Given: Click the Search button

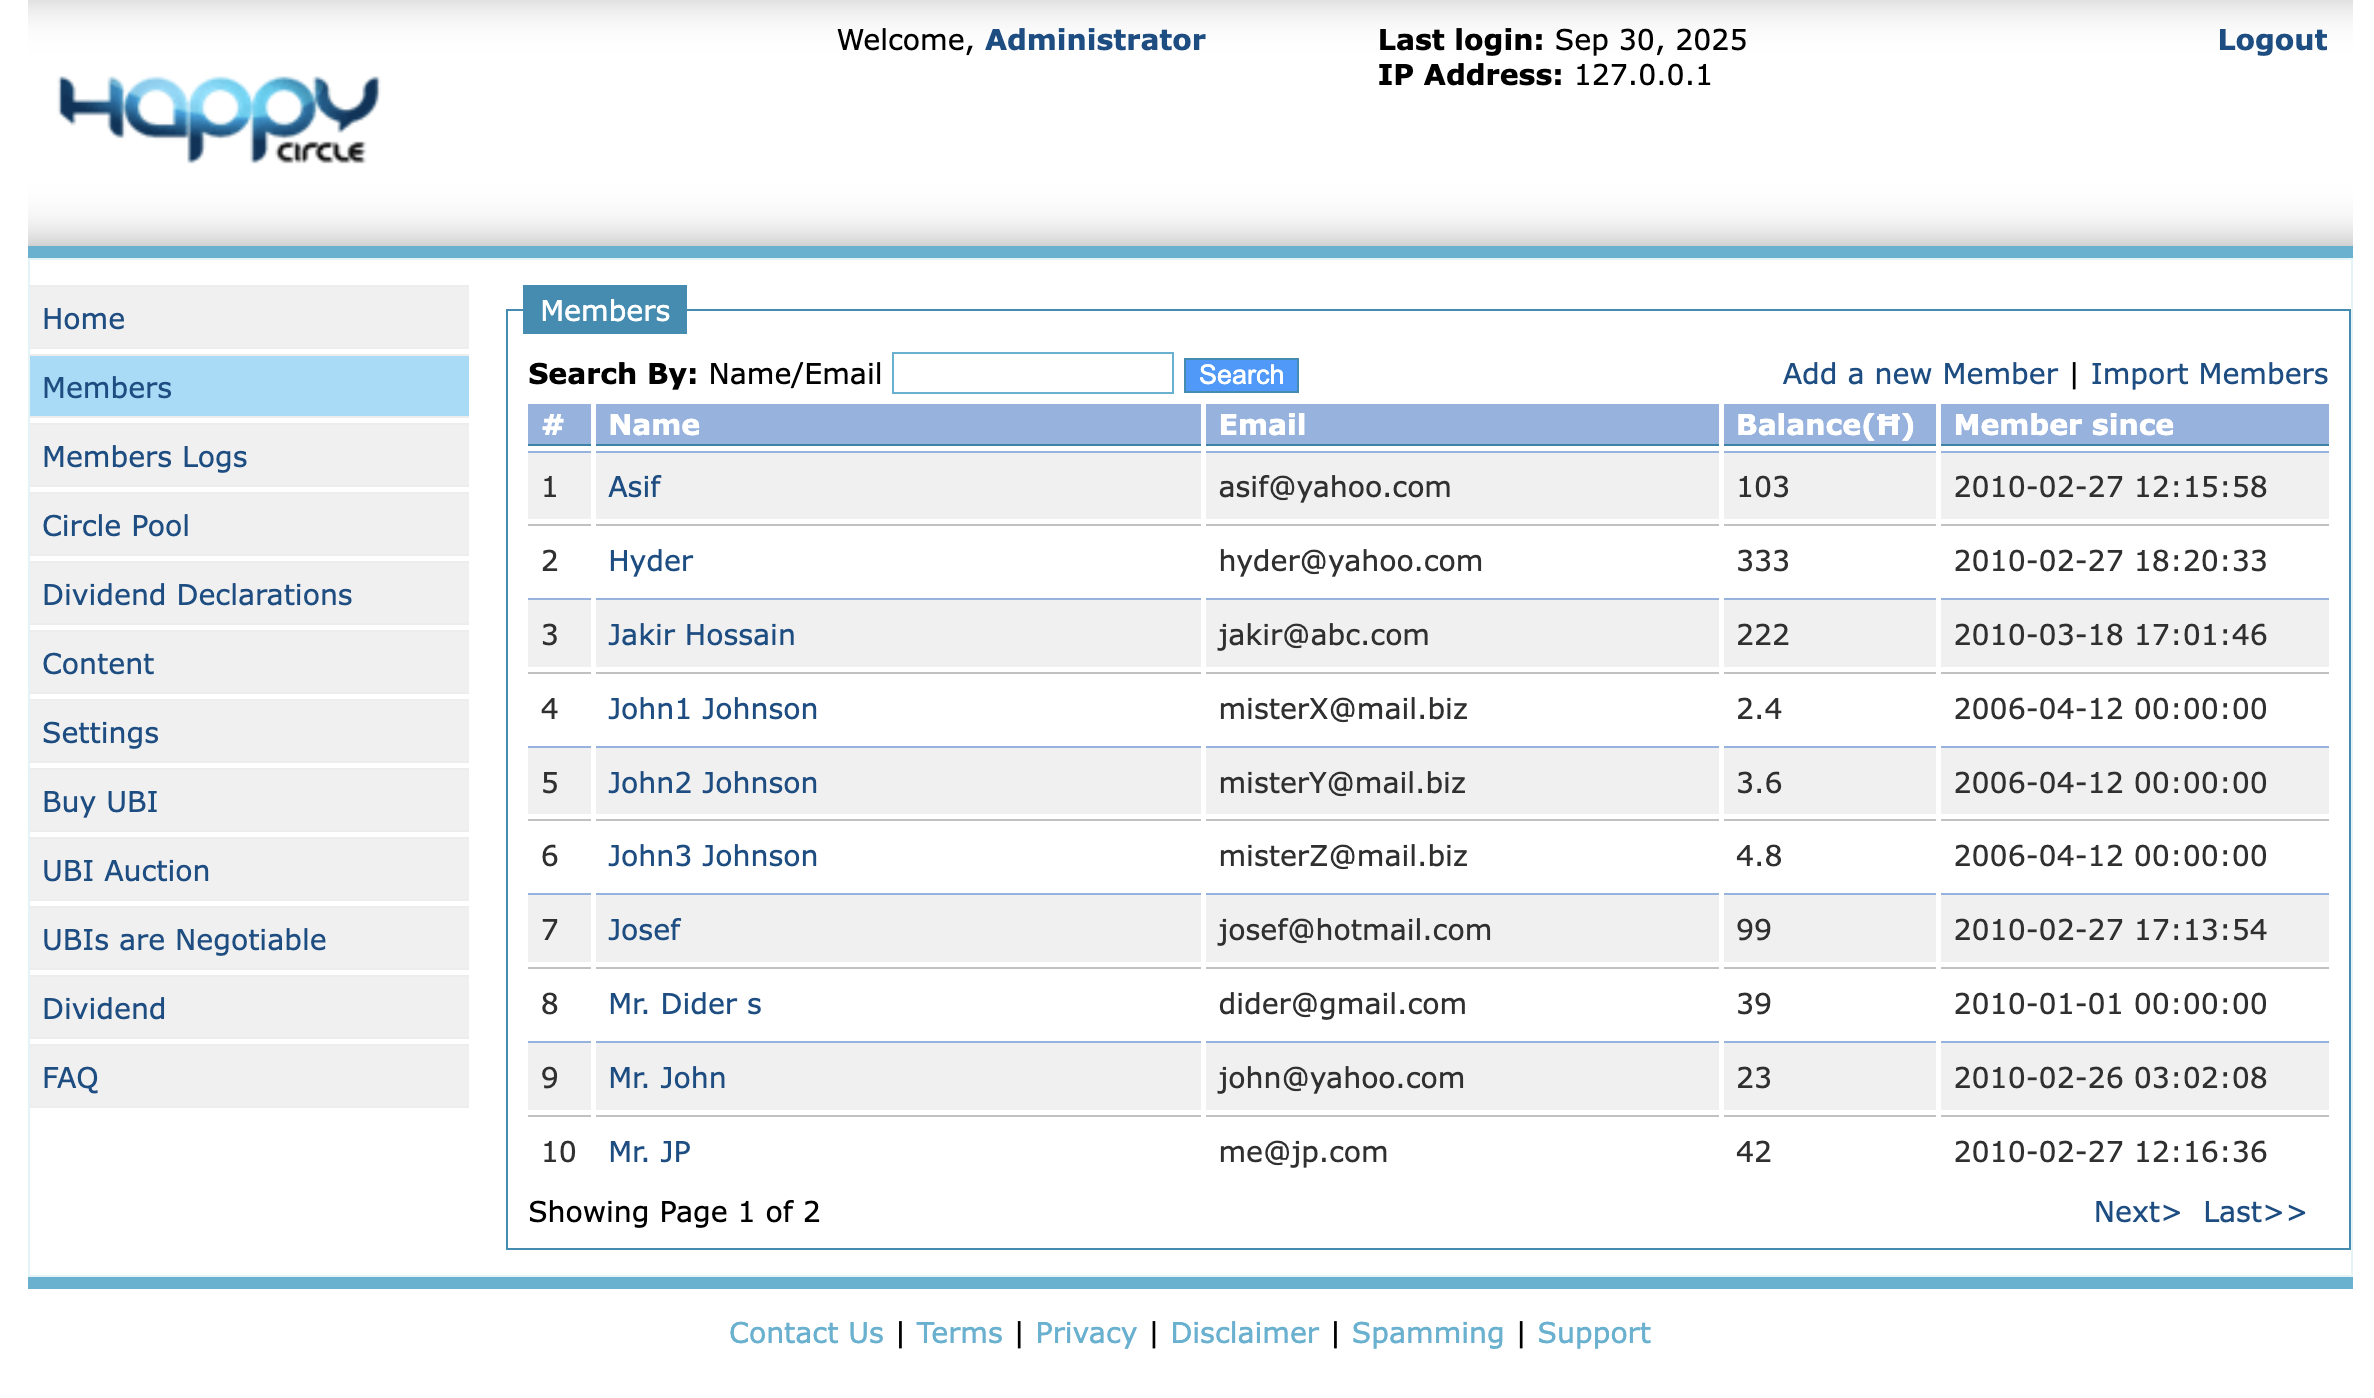Looking at the screenshot, I should click(x=1241, y=375).
